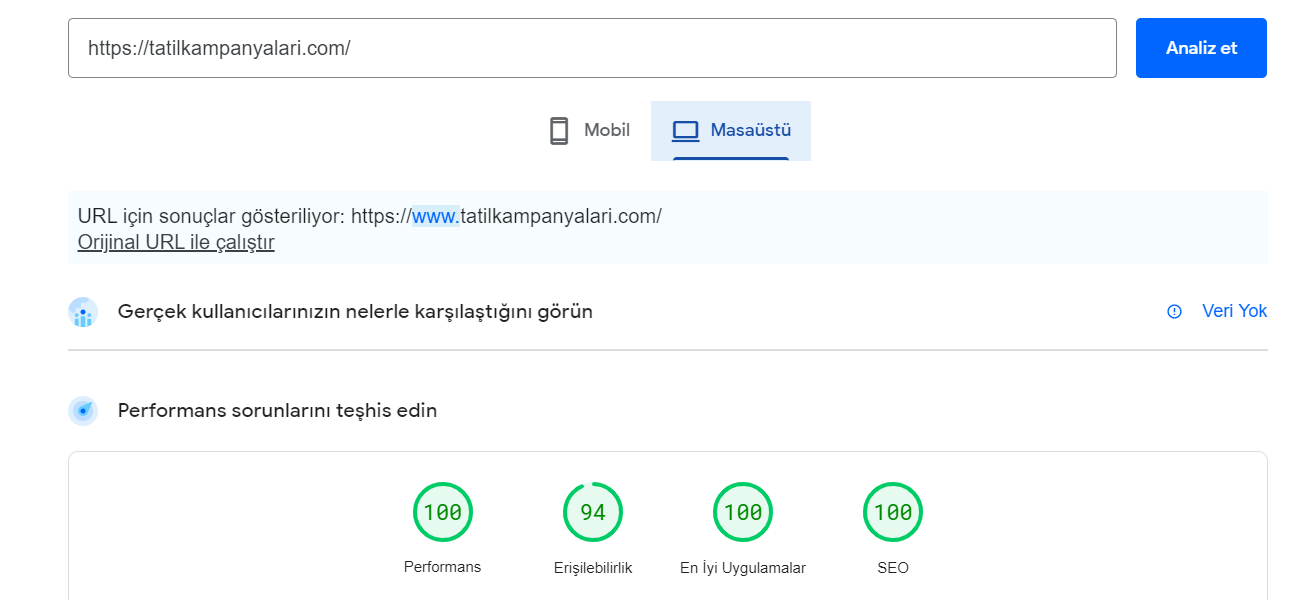Image resolution: width=1305 pixels, height=600 pixels.
Task: Click the En İyi Uygulamalar label
Action: pyautogui.click(x=743, y=568)
